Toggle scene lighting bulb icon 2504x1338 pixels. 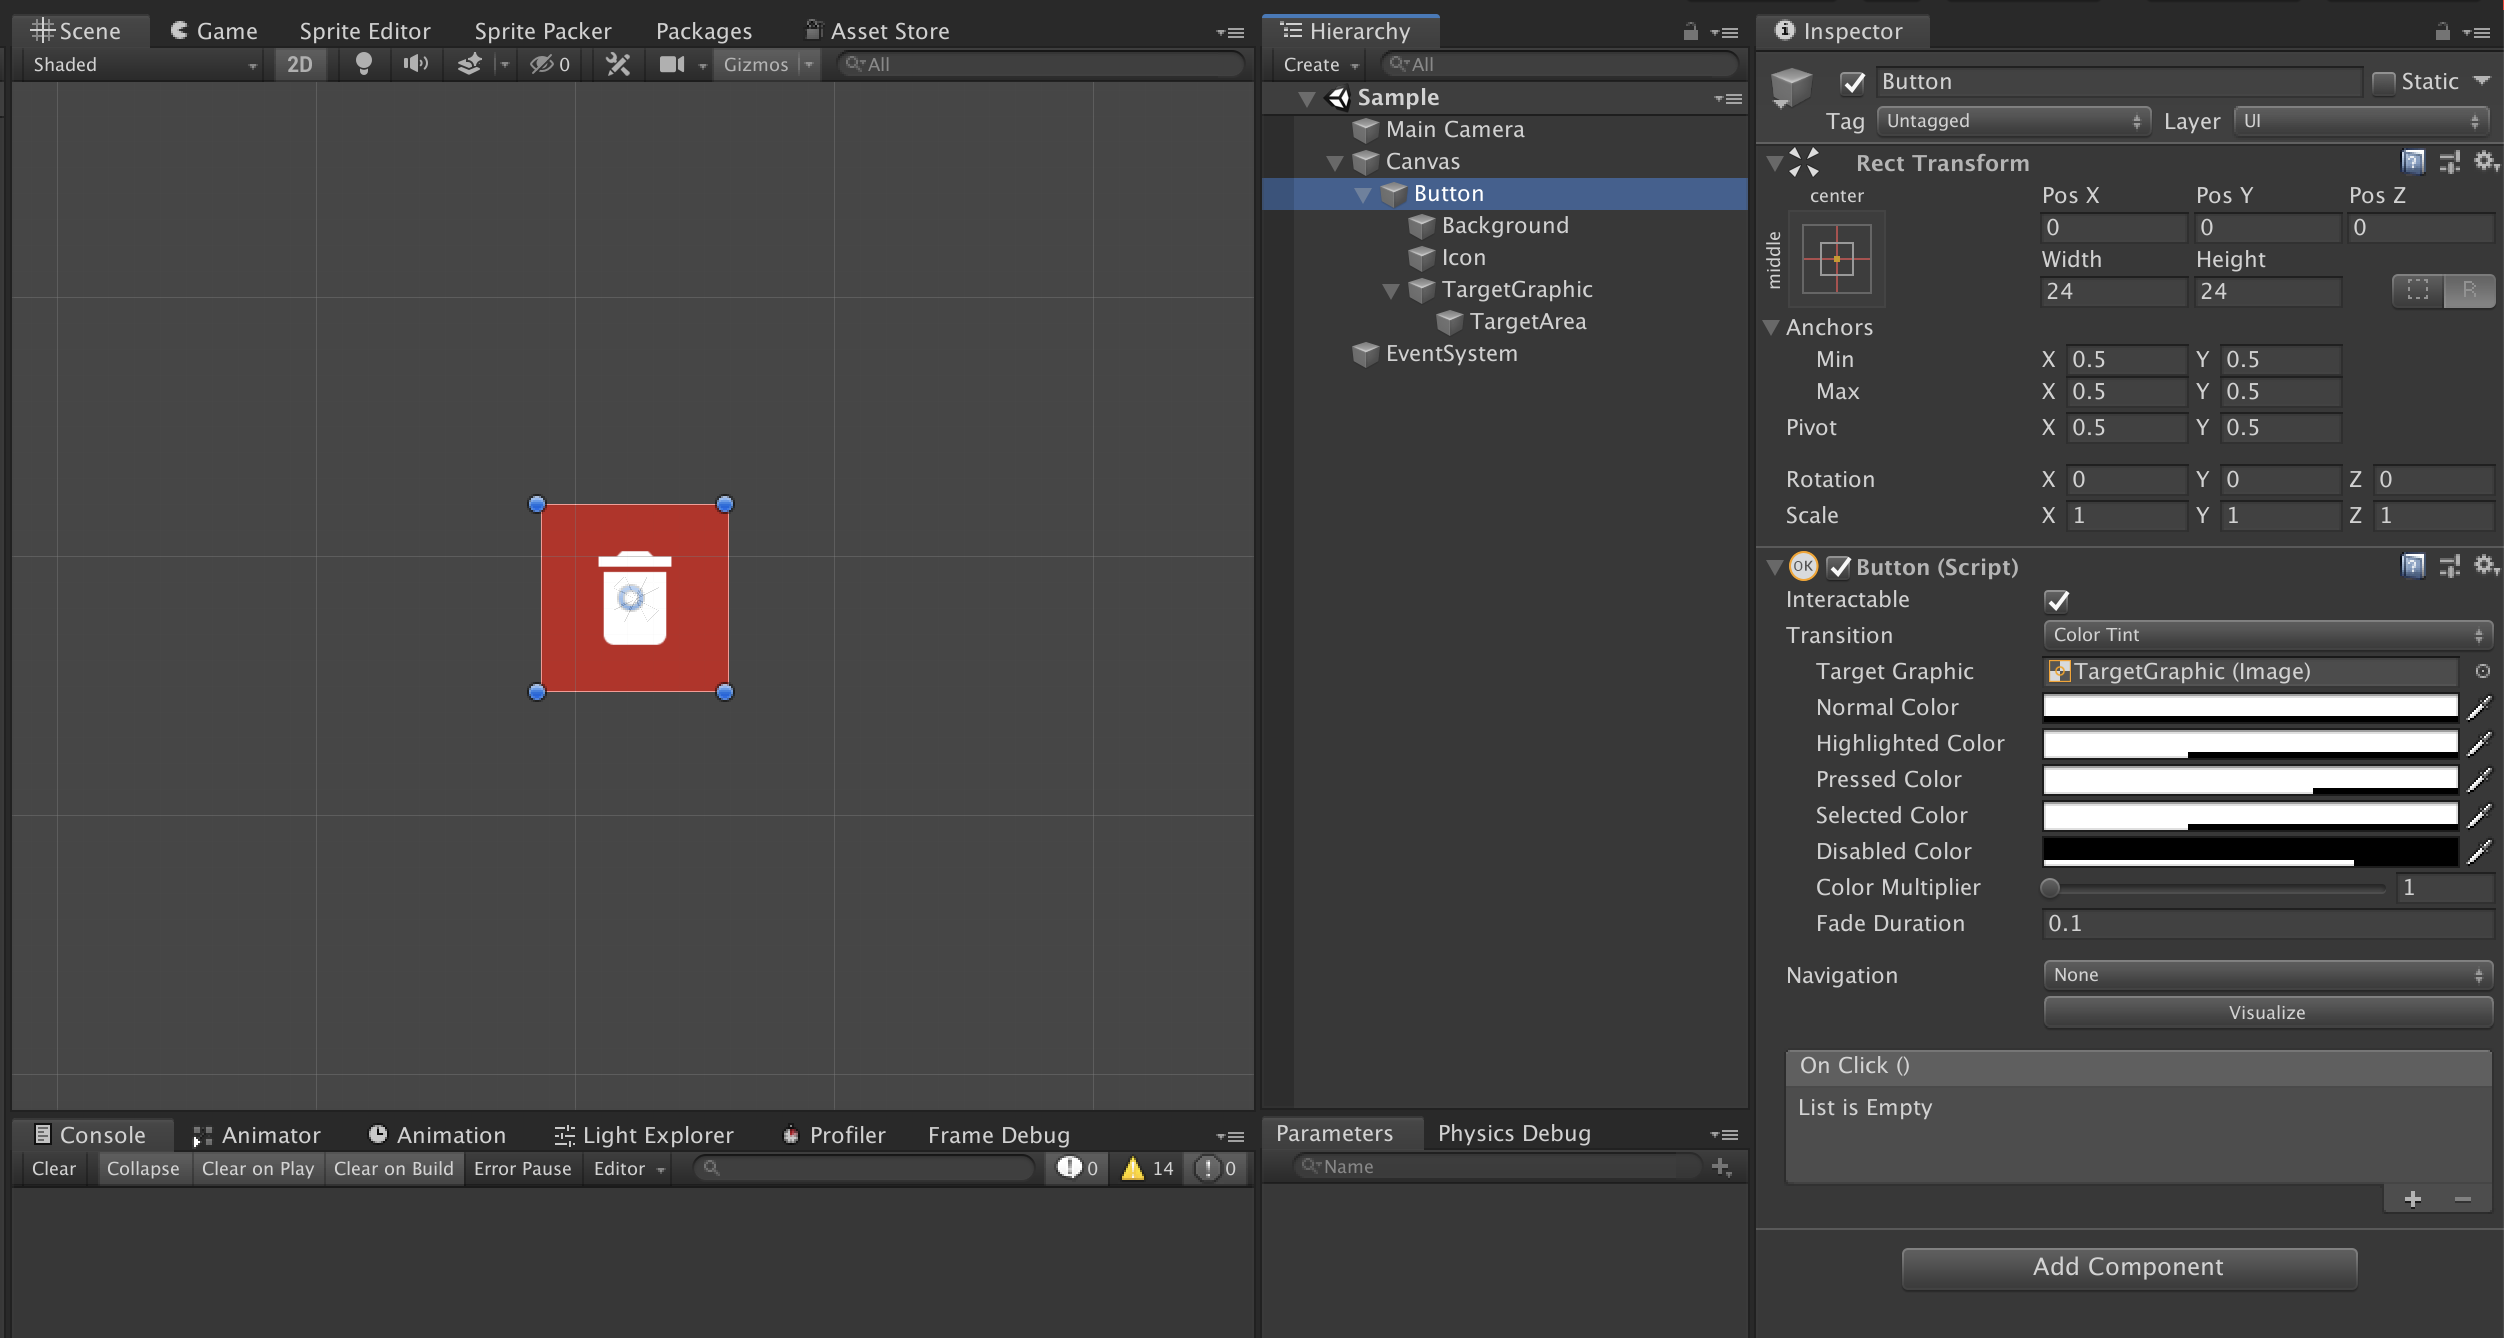(x=364, y=64)
